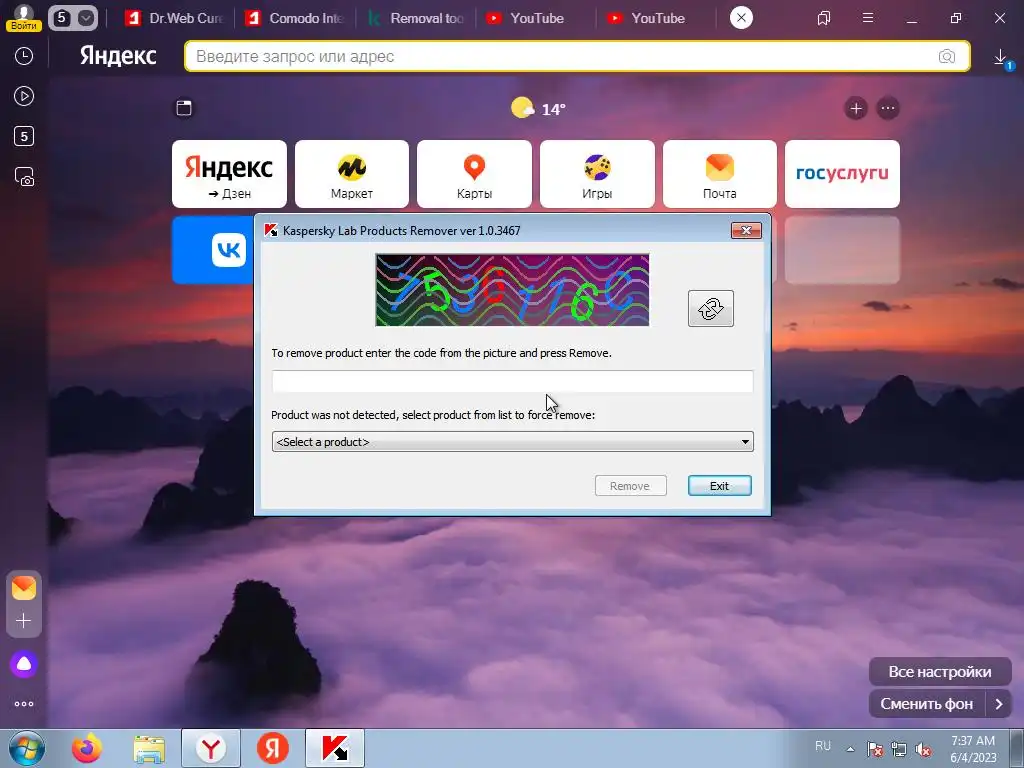Open the госуслуги tile
Image resolution: width=1024 pixels, height=768 pixels.
[x=842, y=174]
